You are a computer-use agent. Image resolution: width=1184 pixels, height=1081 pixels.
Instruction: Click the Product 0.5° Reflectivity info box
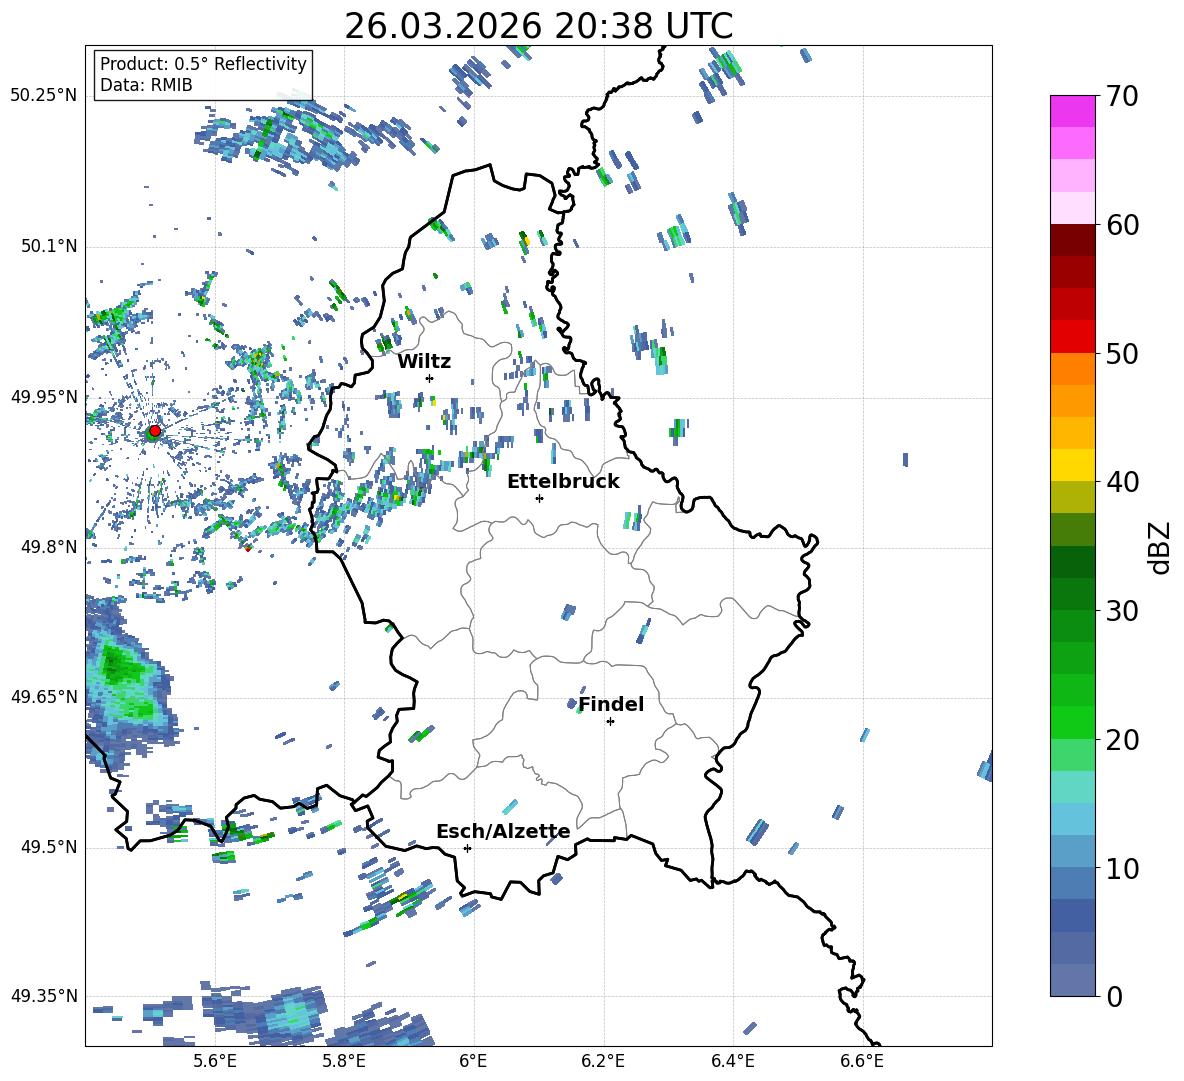coord(203,74)
